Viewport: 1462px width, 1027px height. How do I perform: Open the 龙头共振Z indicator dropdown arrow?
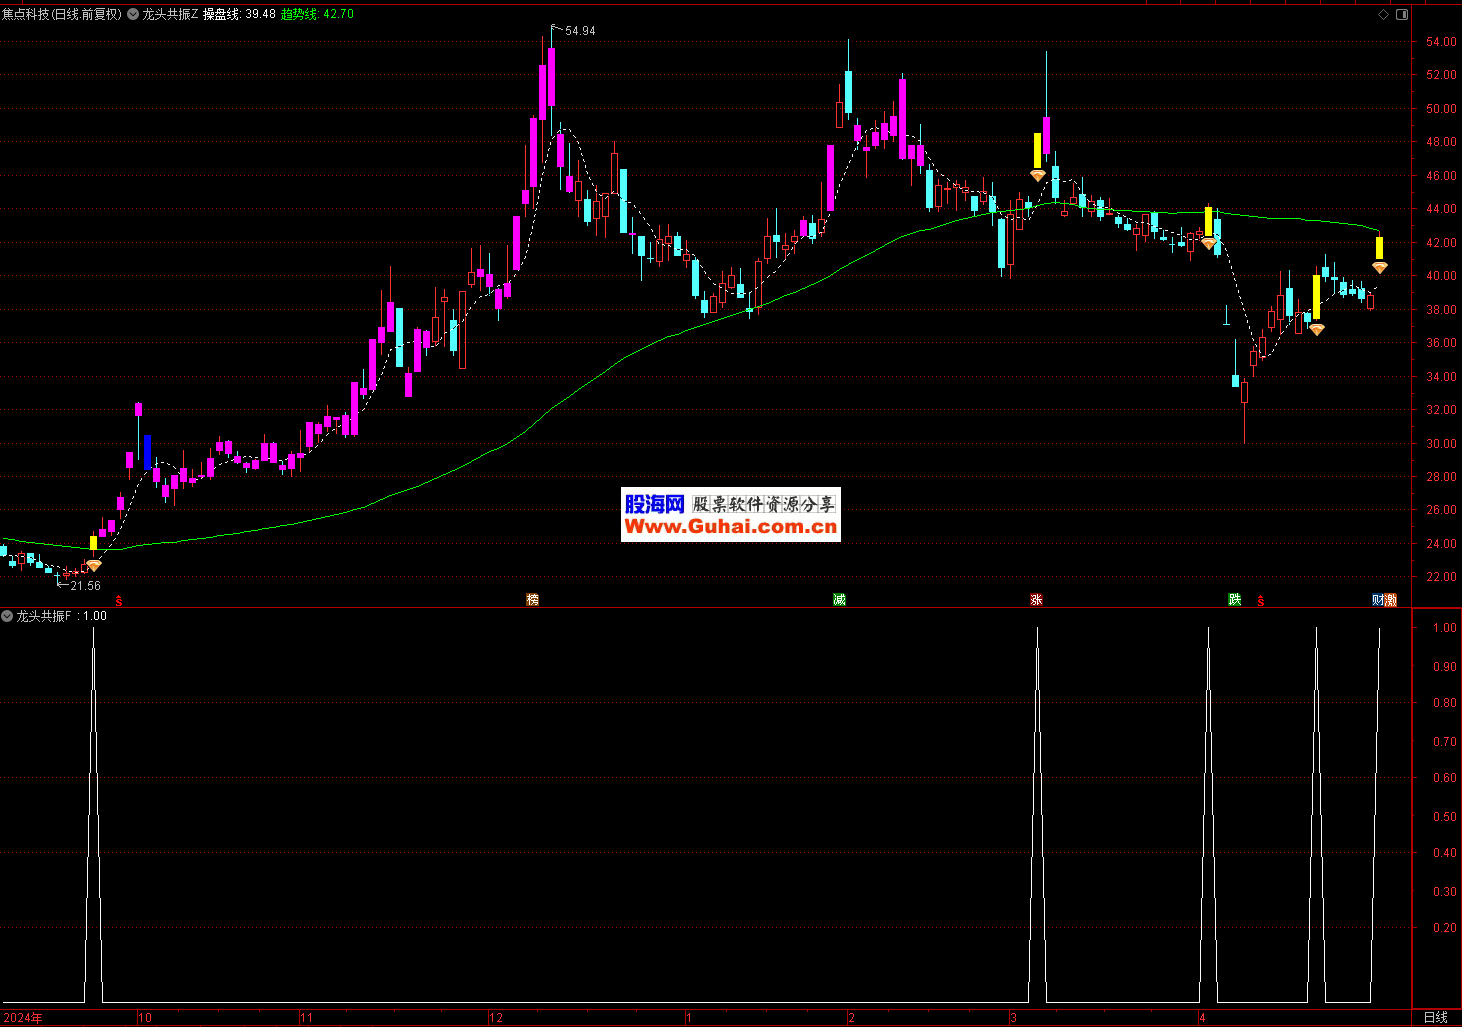point(133,15)
